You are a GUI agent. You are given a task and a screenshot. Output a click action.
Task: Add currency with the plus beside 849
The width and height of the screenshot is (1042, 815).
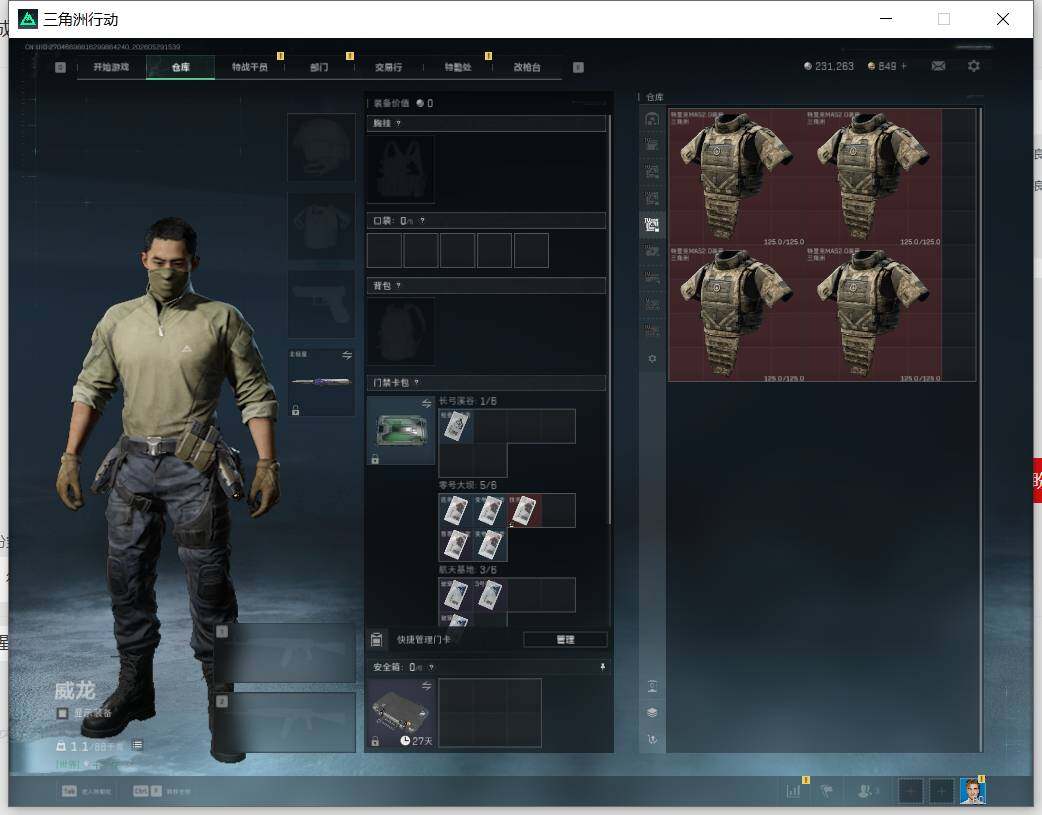tap(904, 66)
